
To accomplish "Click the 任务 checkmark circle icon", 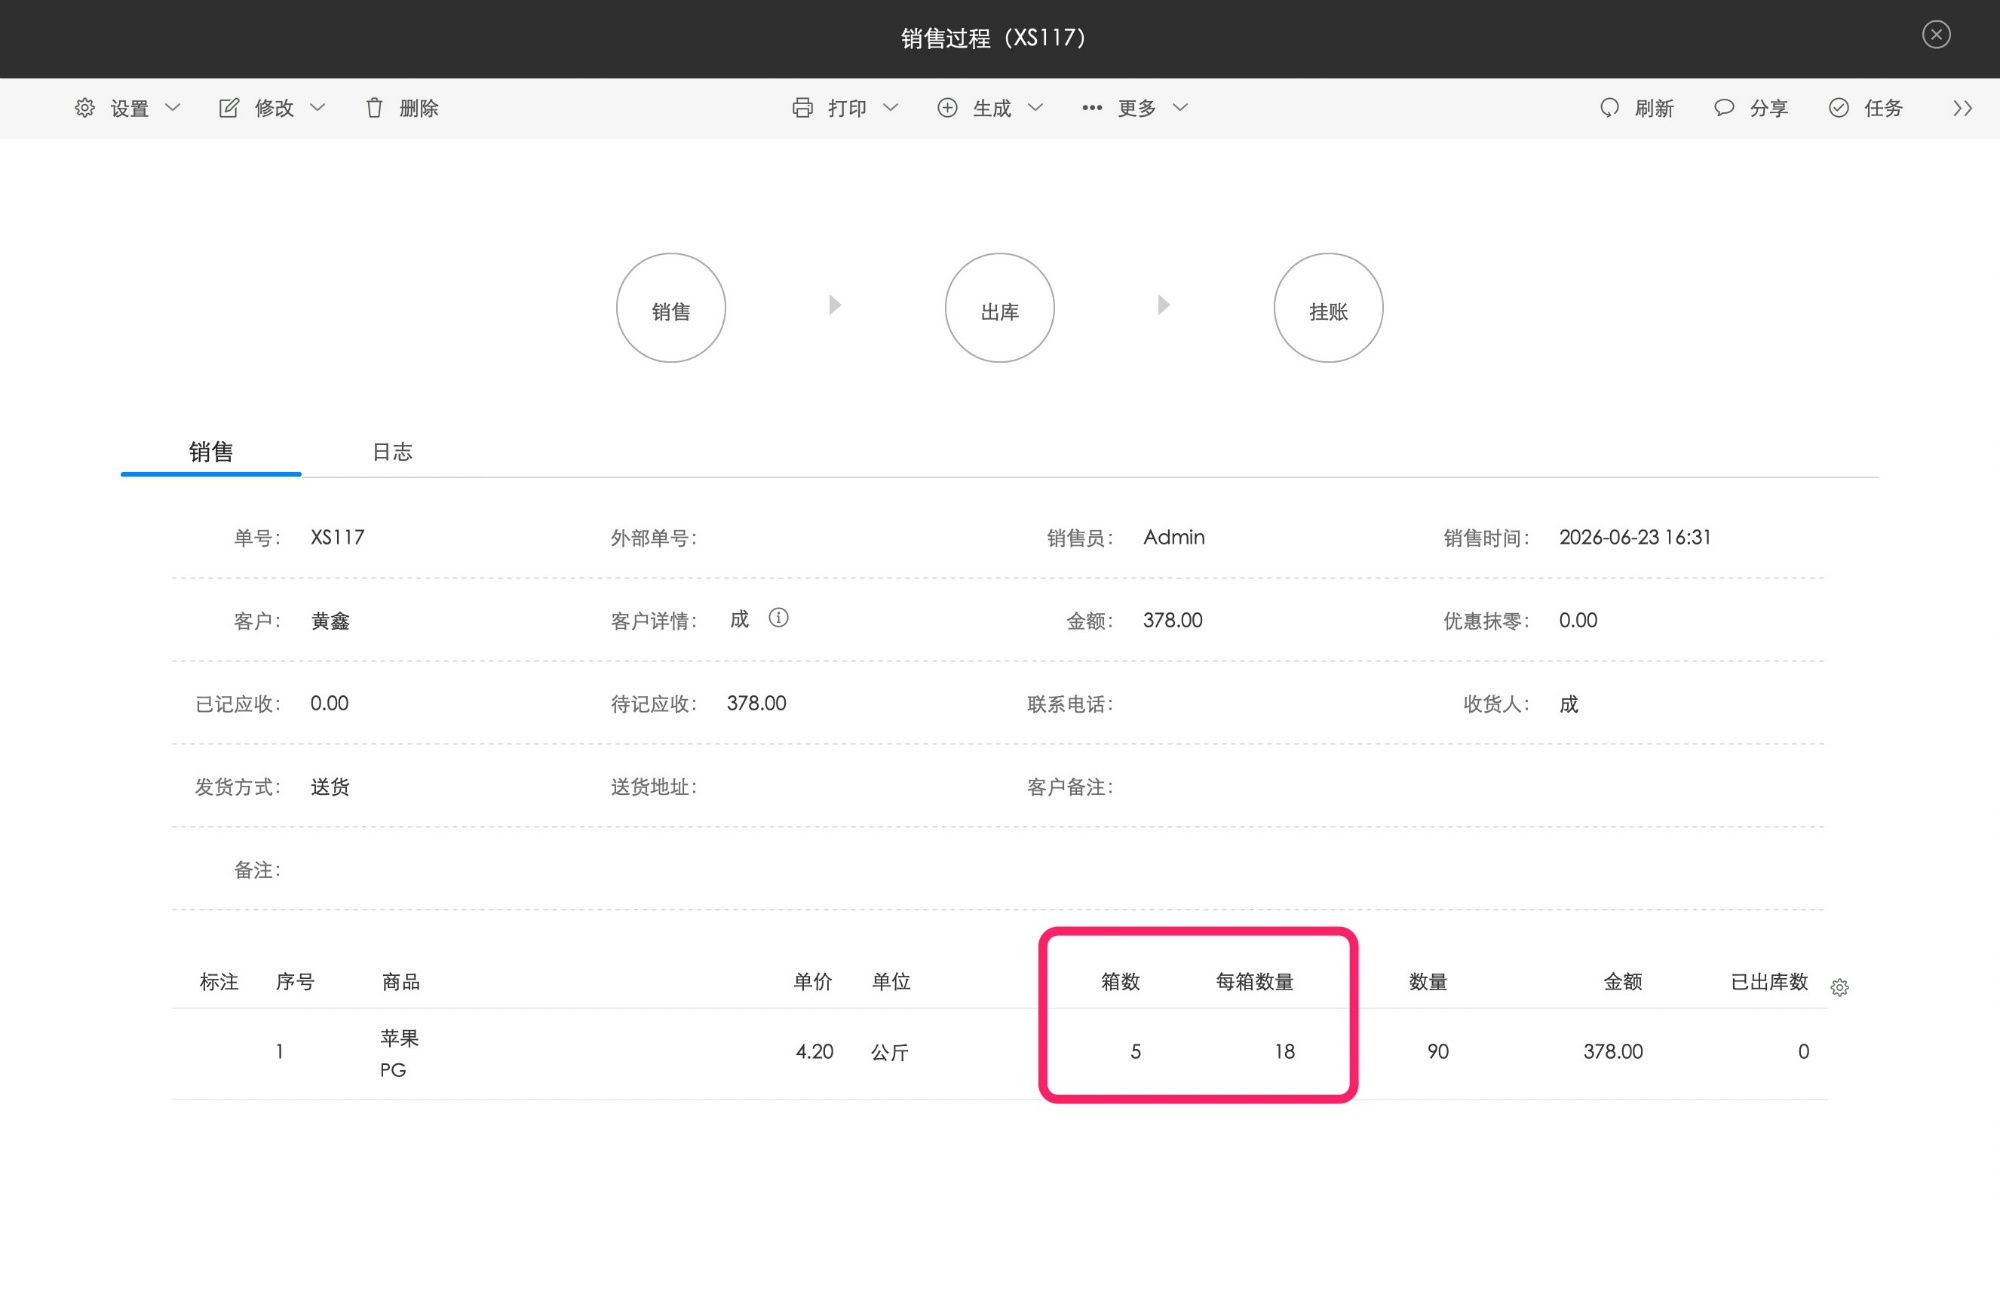I will tap(1839, 107).
